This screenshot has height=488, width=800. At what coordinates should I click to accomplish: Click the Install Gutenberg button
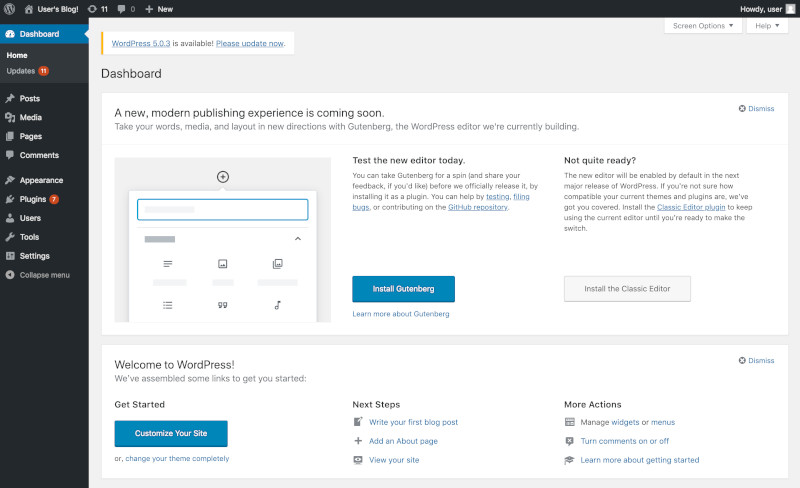[x=403, y=289]
